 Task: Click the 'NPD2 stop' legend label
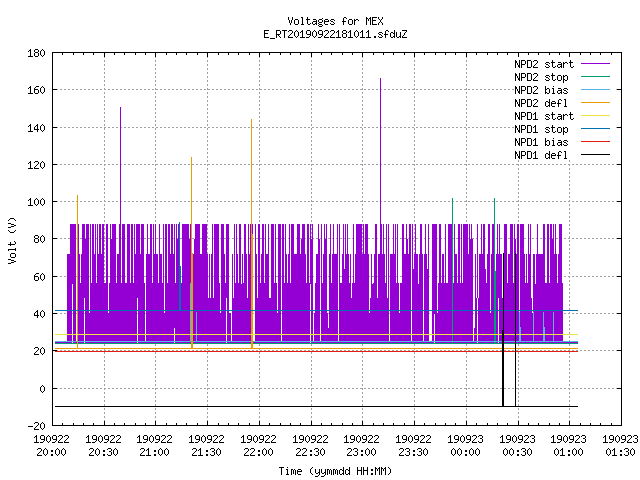click(541, 77)
